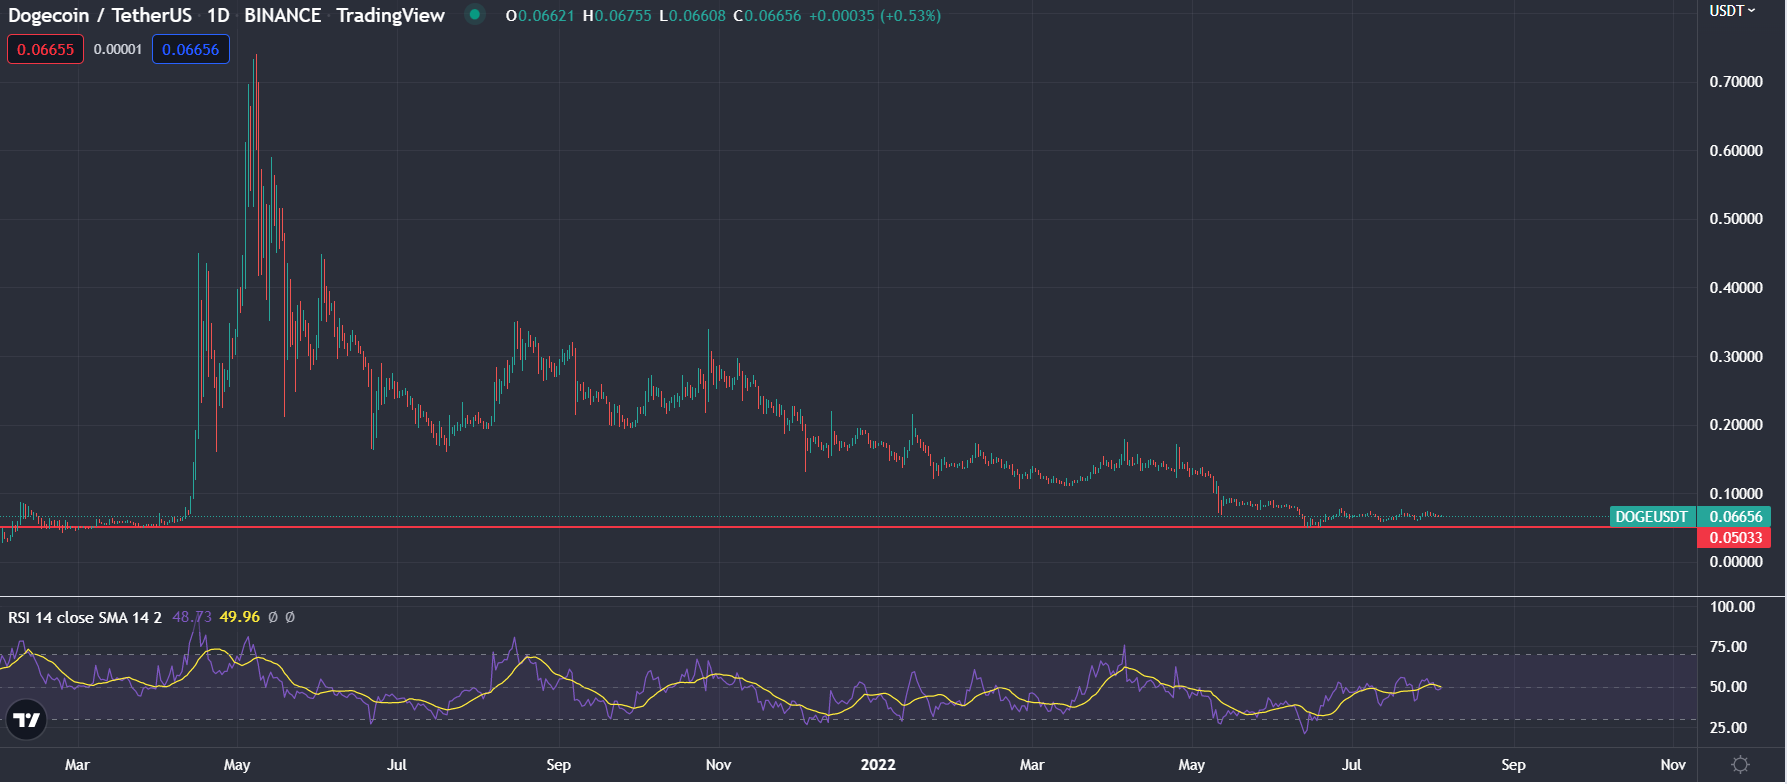
Task: Open chart settings gear icon
Action: pyautogui.click(x=1740, y=765)
